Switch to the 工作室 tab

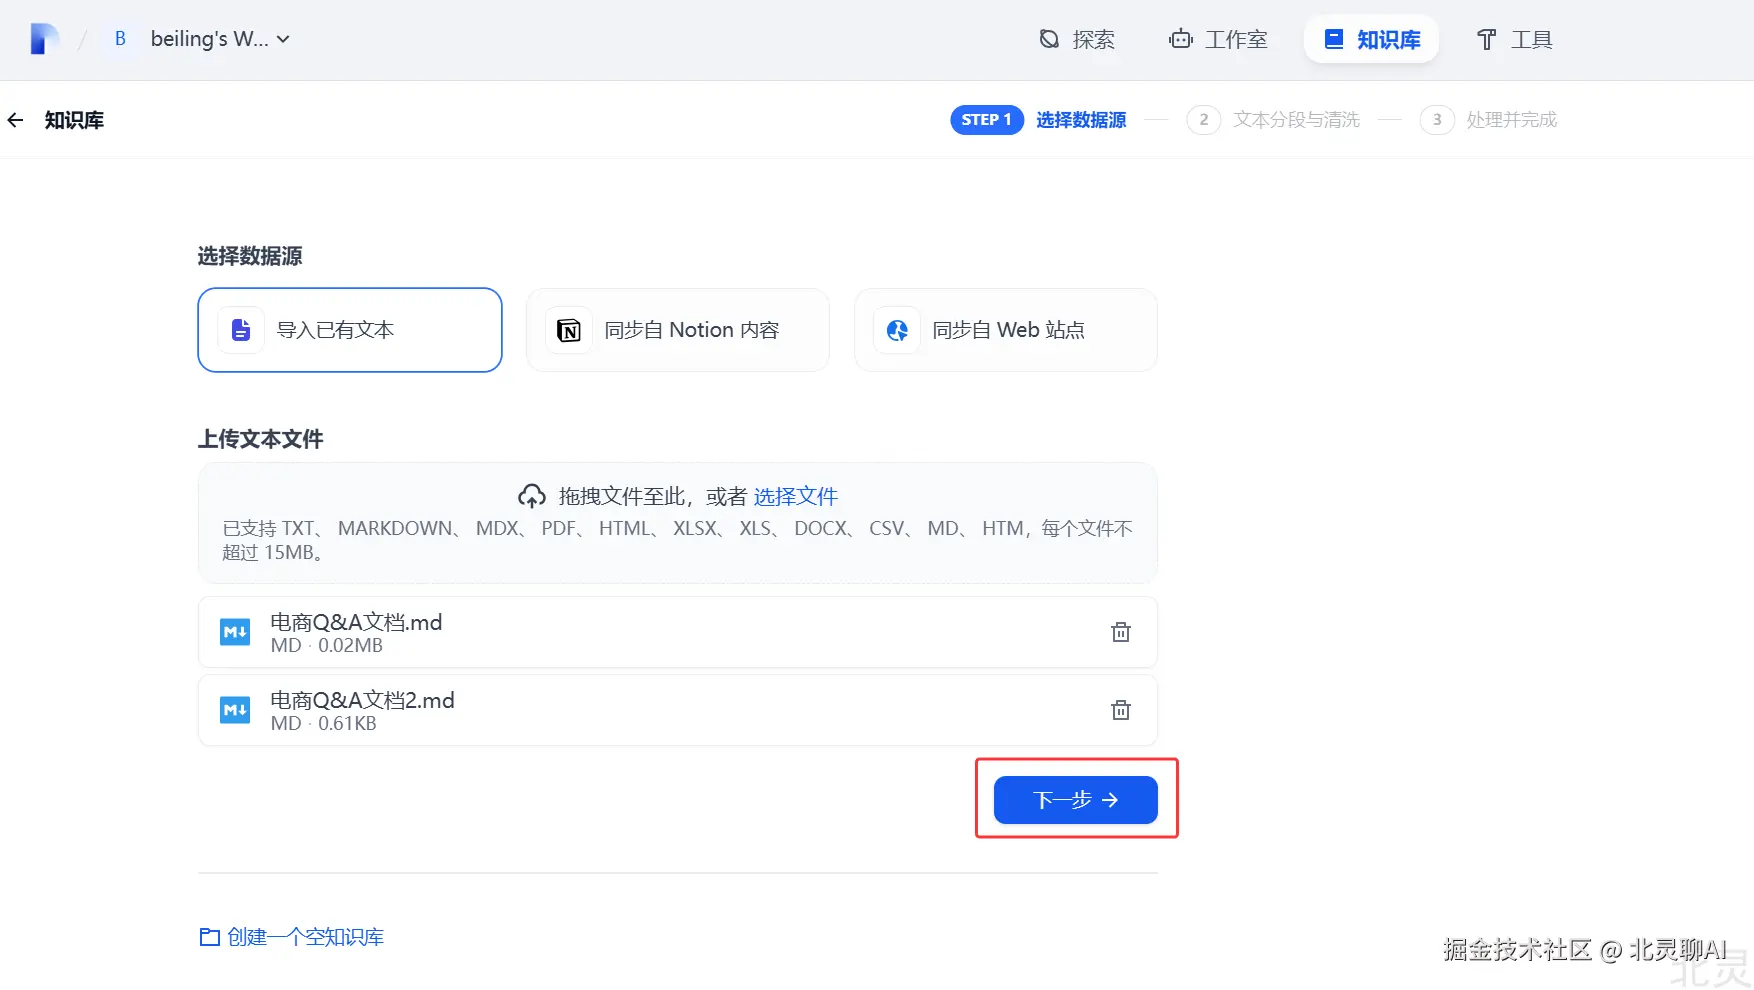(1218, 39)
